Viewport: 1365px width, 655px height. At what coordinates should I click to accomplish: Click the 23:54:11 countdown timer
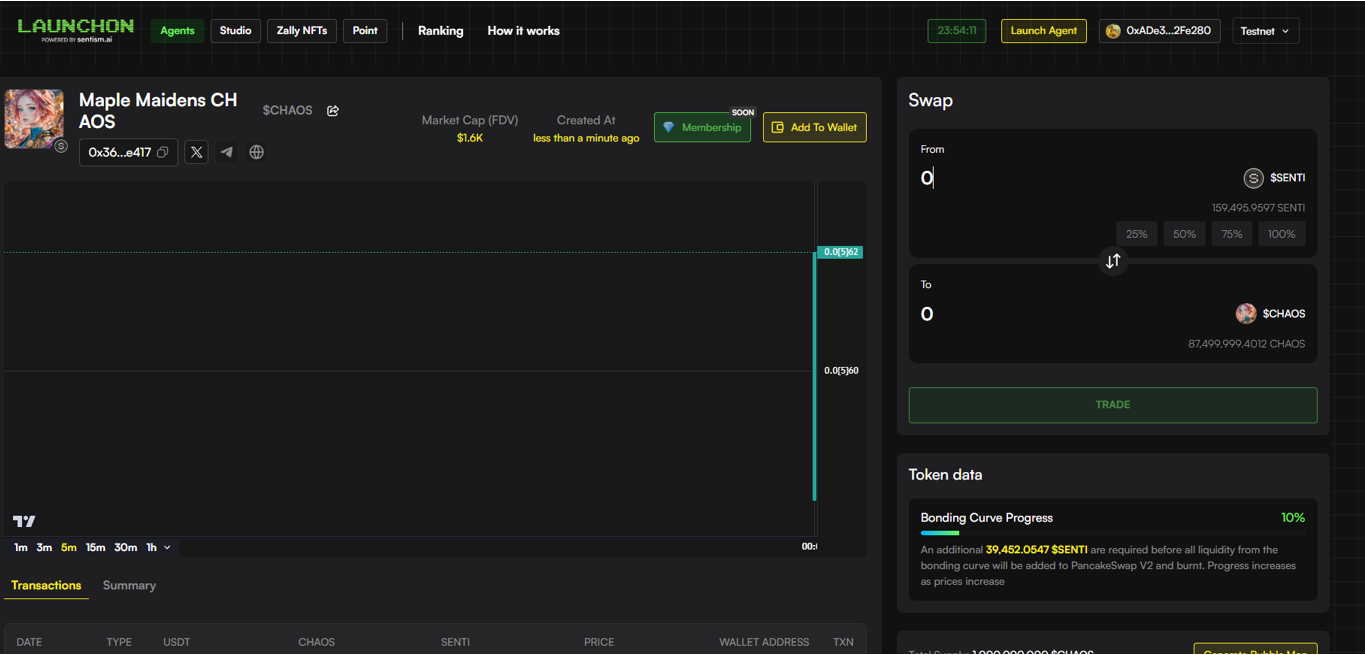pos(957,31)
